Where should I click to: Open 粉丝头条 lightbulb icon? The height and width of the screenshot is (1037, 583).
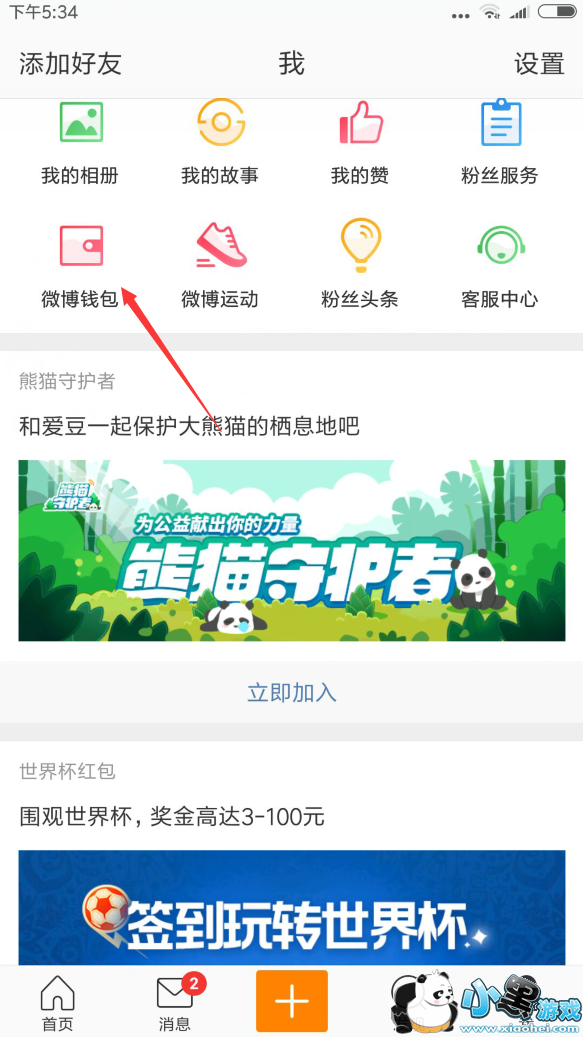[360, 245]
